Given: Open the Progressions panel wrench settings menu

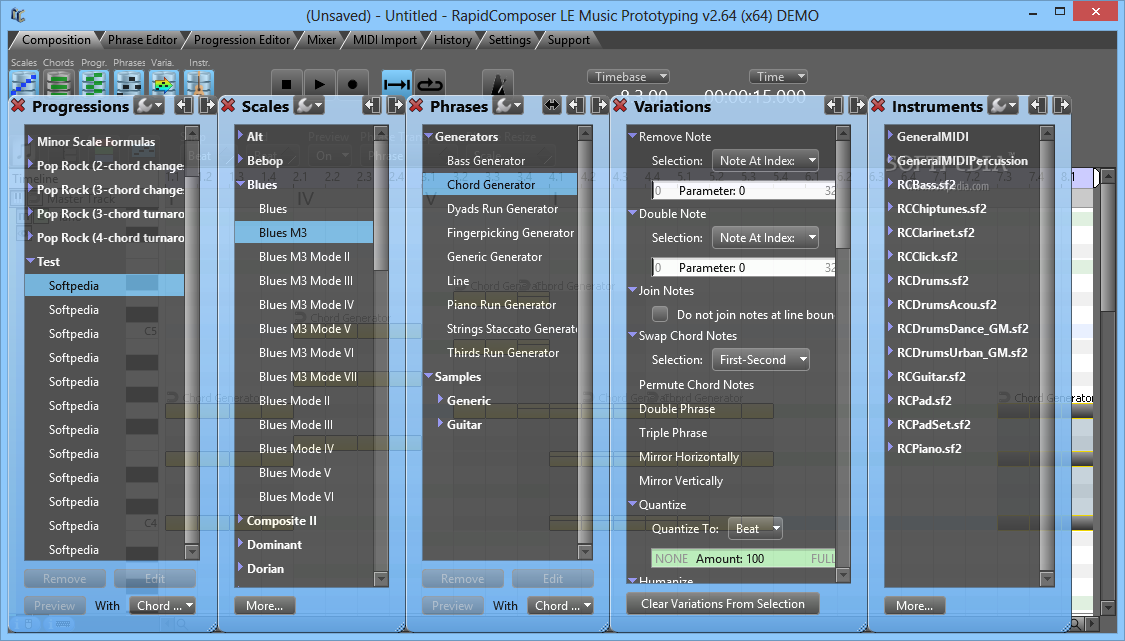Looking at the screenshot, I should 149,106.
